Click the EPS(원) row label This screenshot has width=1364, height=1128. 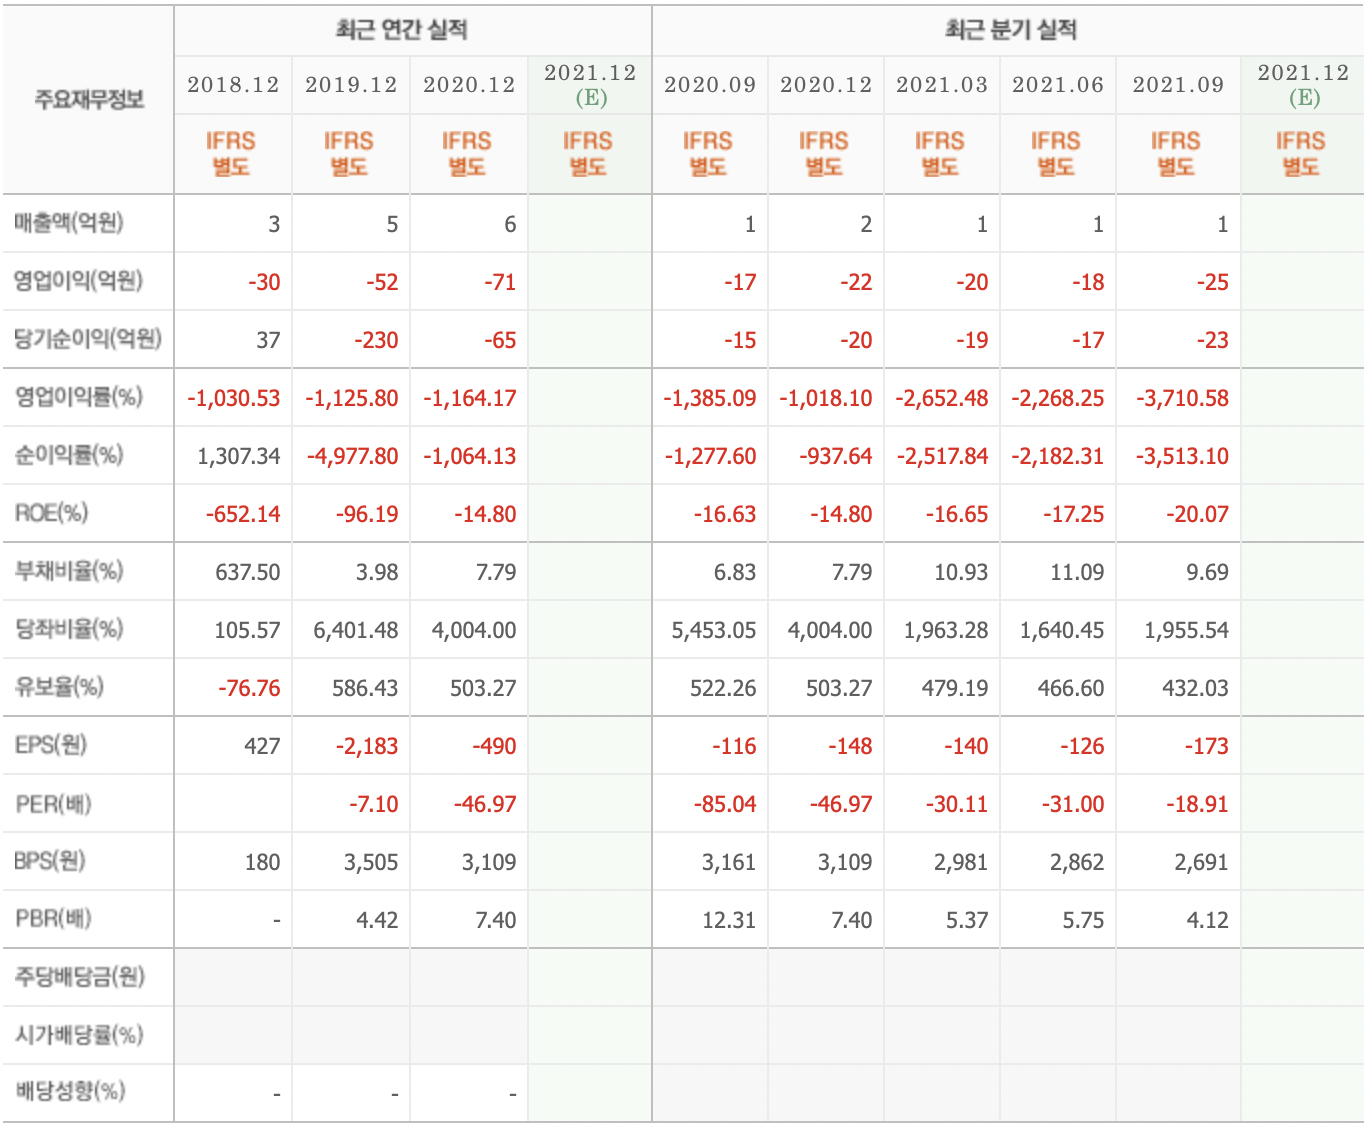point(51,745)
